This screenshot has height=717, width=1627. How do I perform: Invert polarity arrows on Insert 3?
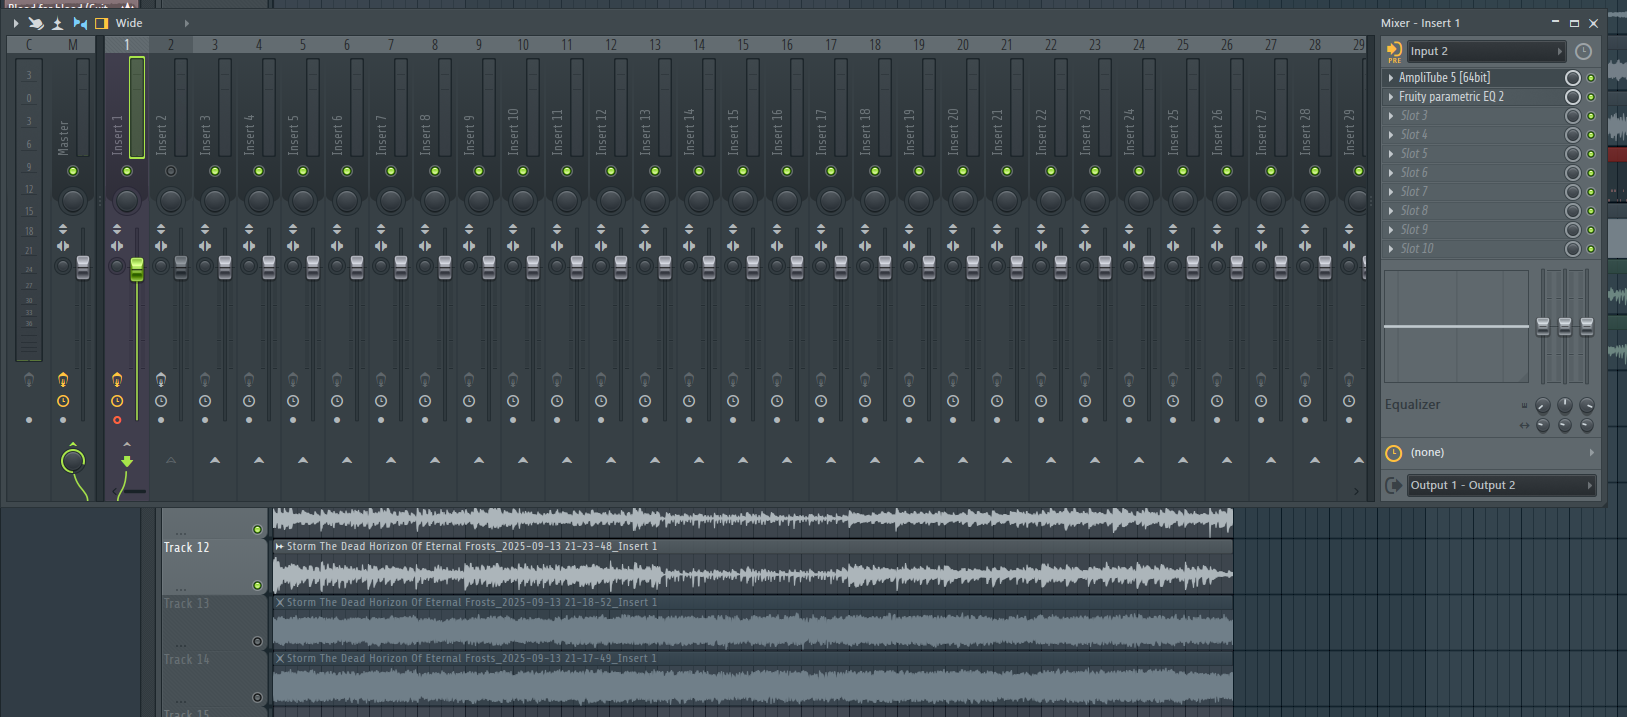coord(205,229)
